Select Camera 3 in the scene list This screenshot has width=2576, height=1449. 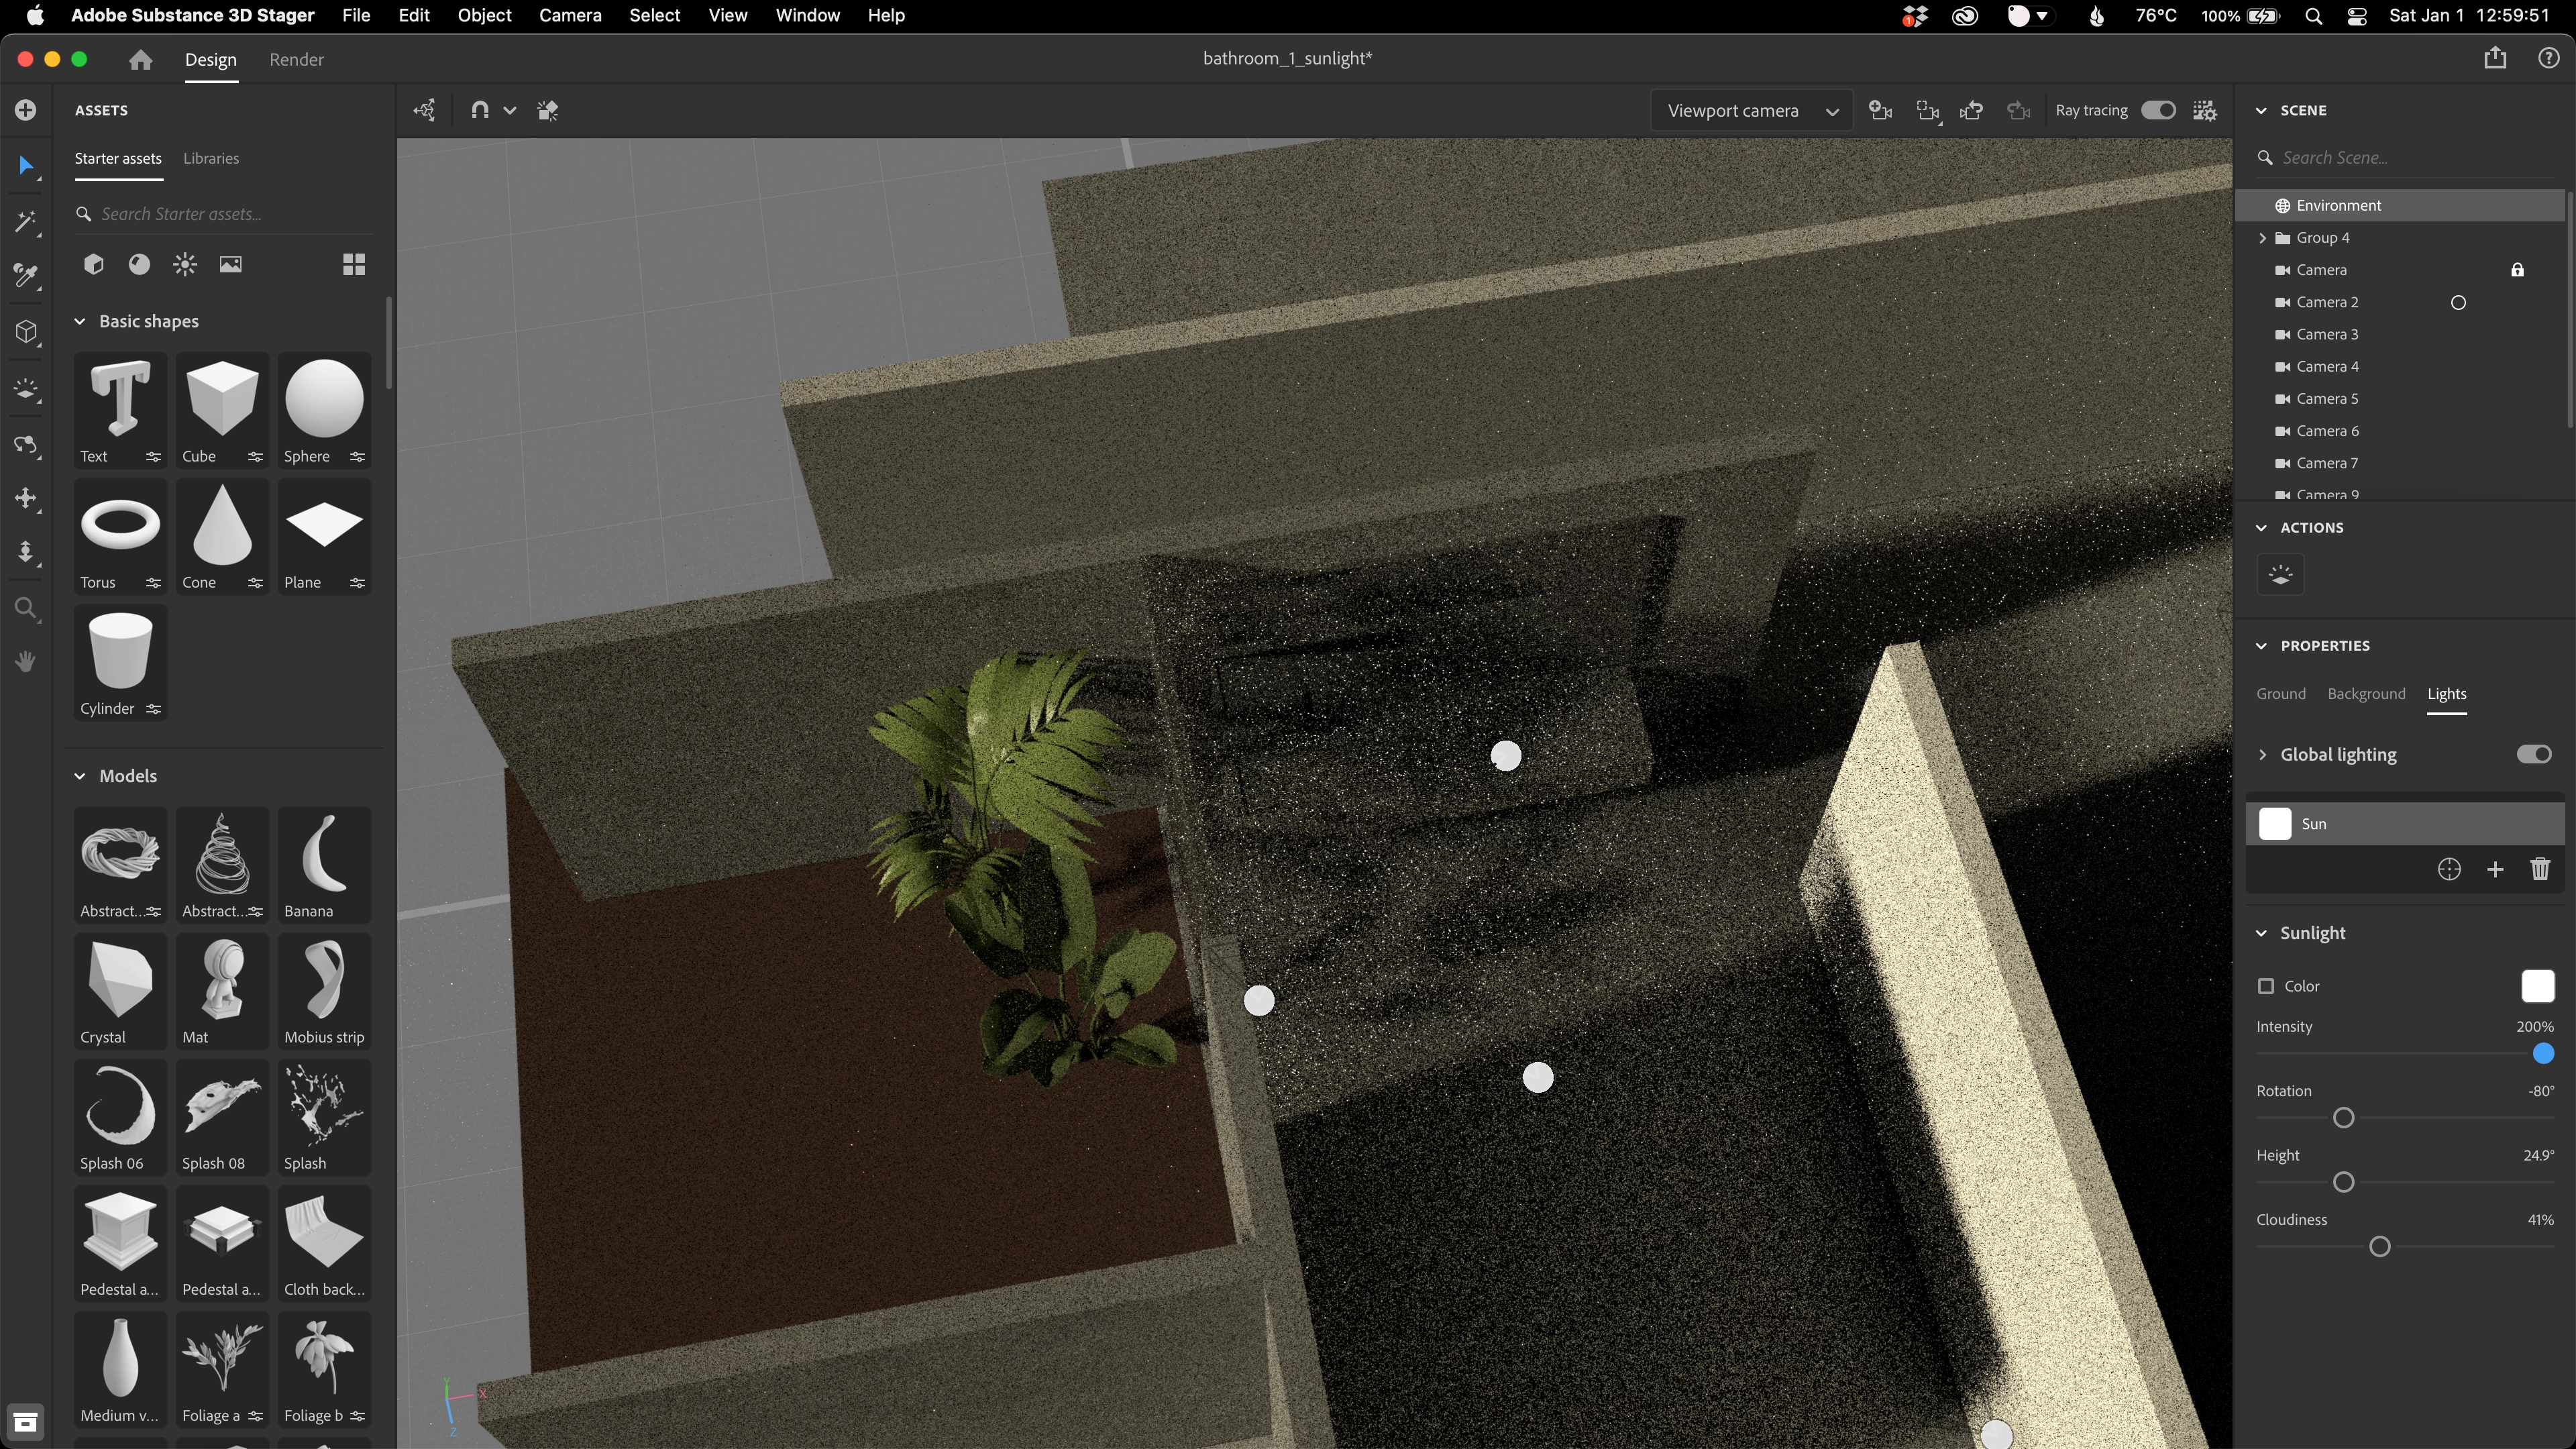(2327, 334)
